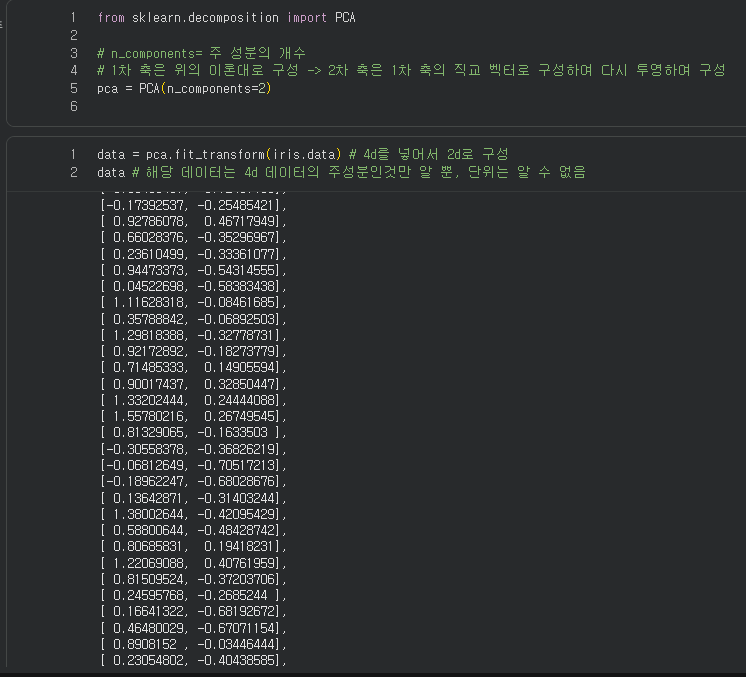Select output row [0.58800644, -0.48428742]
746x677 pixels.
click(194, 530)
